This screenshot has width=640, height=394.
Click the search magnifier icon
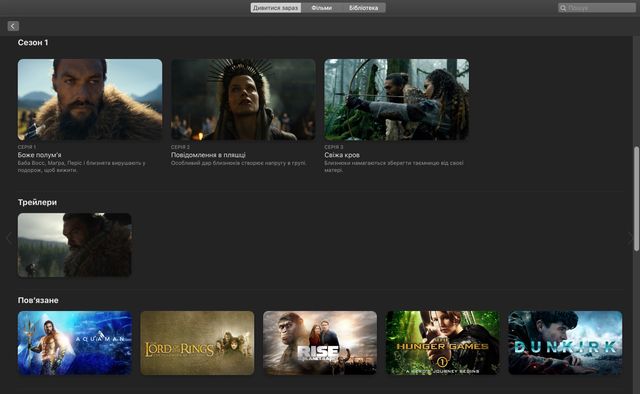point(563,8)
